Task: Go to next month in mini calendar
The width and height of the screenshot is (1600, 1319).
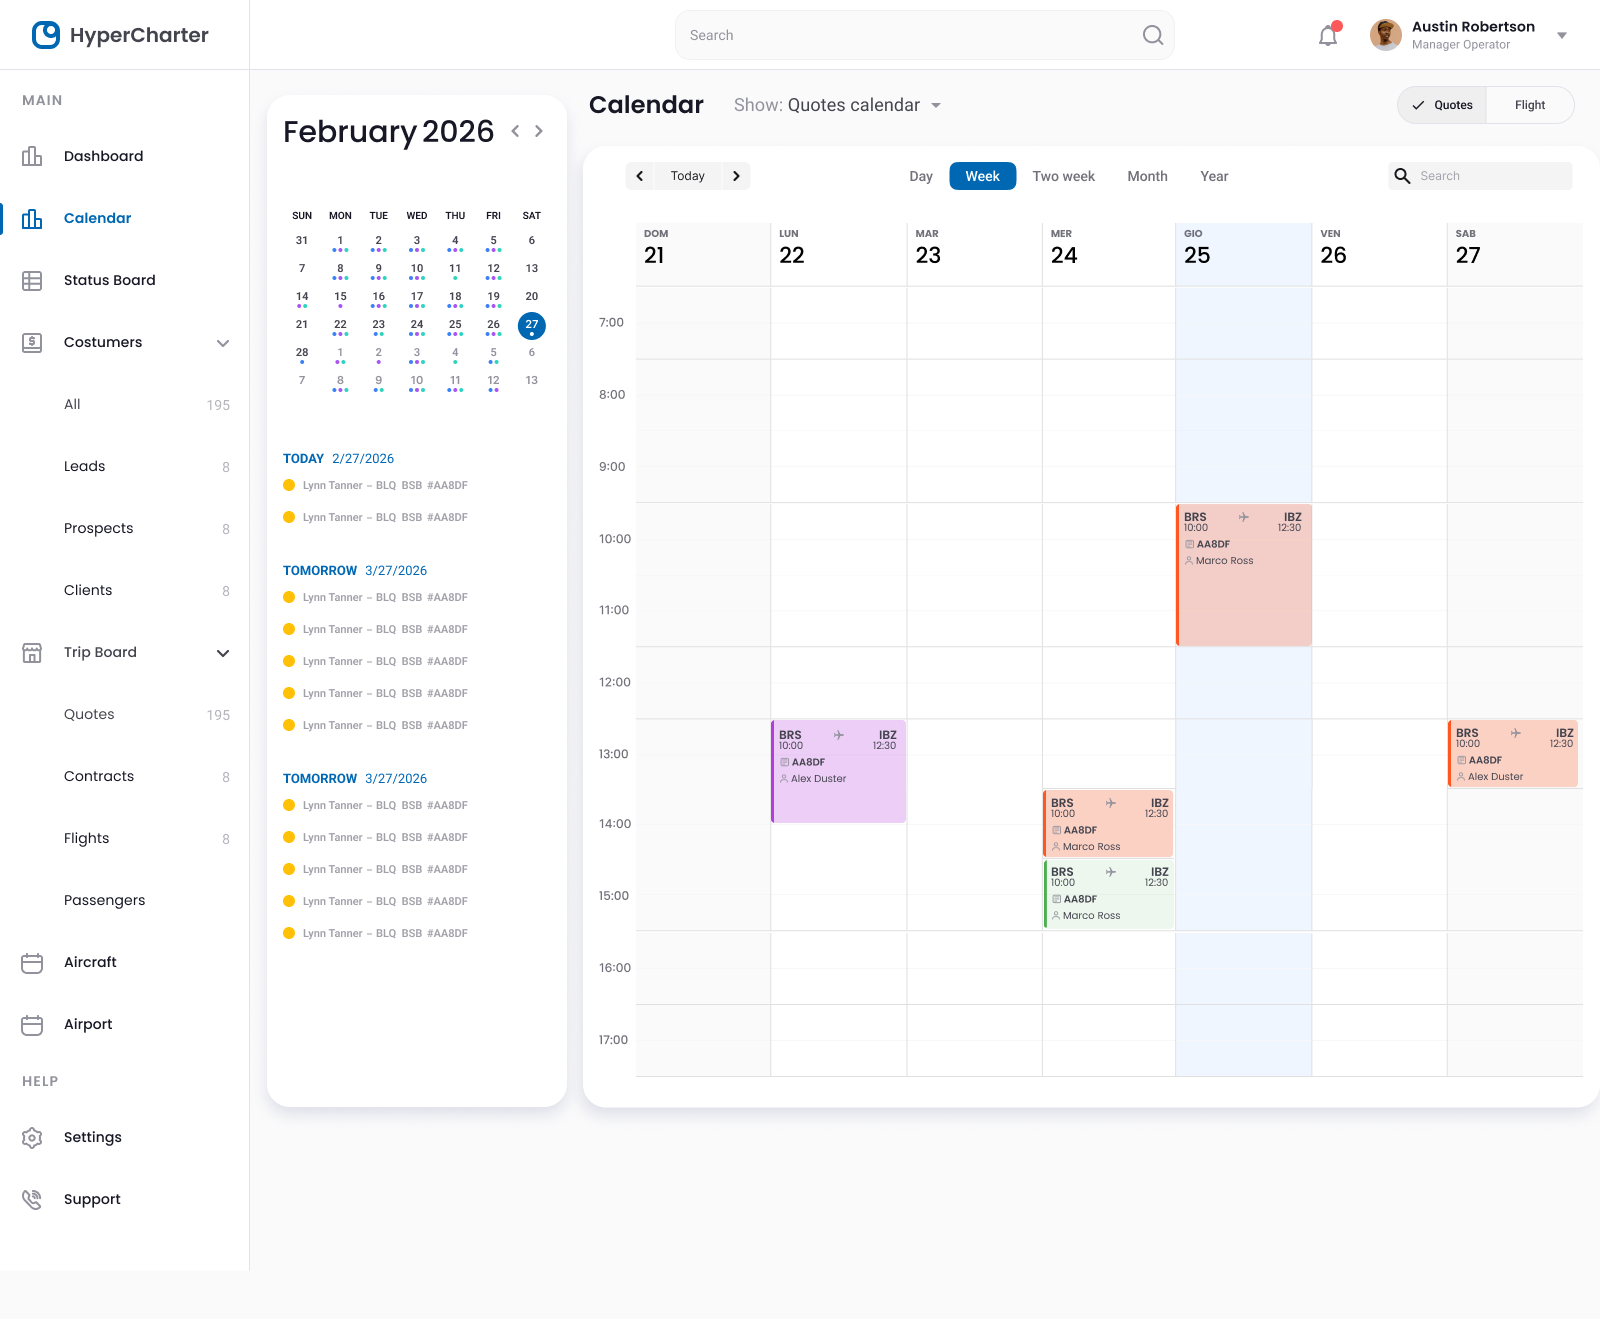Action: (539, 131)
